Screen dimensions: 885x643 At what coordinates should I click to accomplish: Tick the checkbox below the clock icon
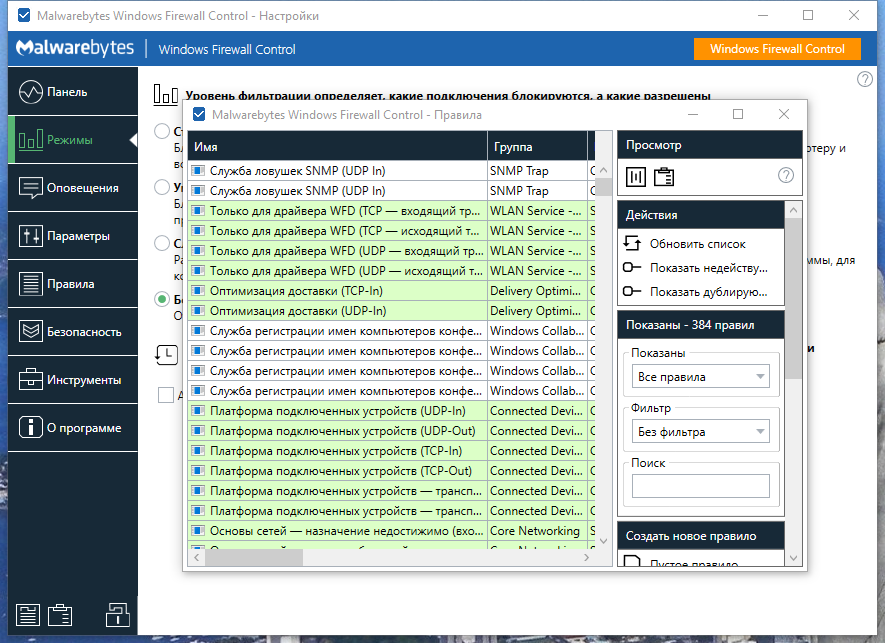[x=166, y=395]
